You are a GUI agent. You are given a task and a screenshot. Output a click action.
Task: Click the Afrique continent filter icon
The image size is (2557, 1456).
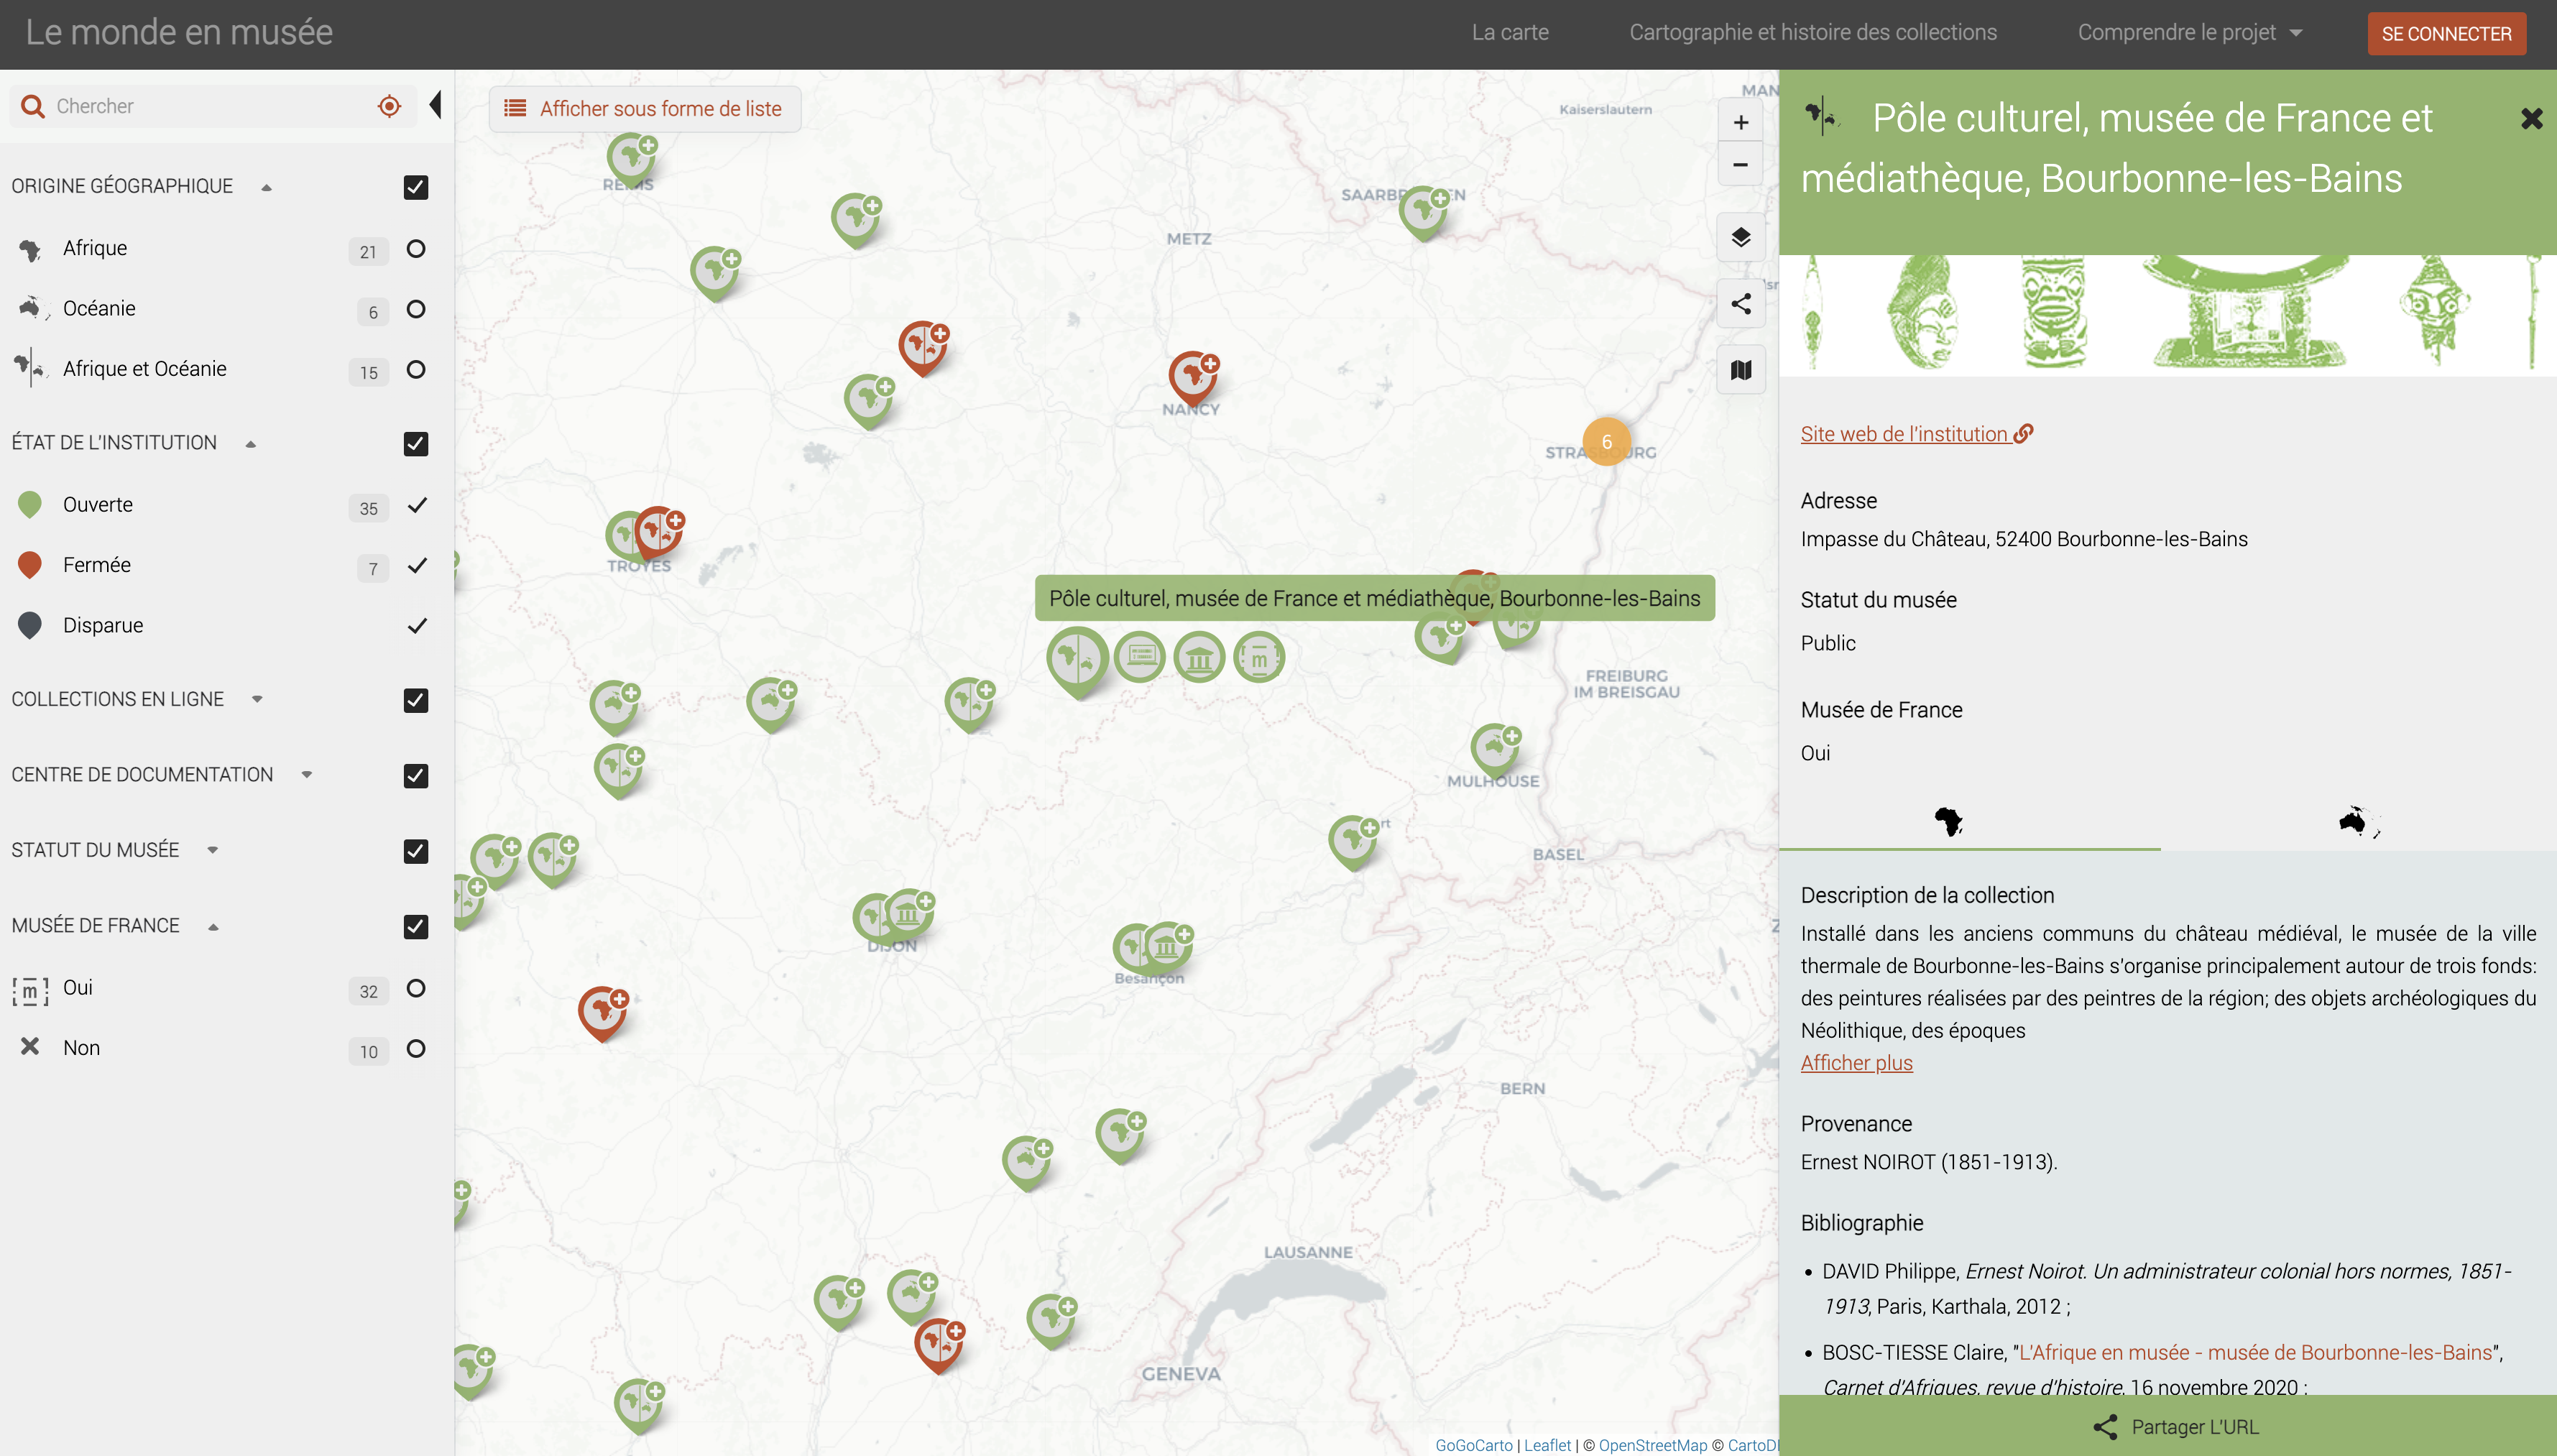pos(30,249)
